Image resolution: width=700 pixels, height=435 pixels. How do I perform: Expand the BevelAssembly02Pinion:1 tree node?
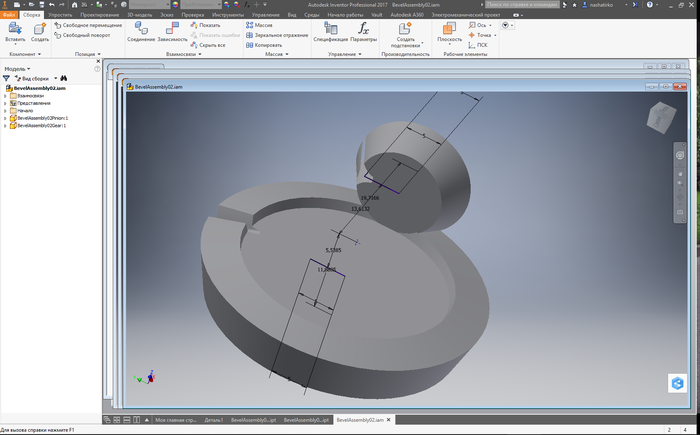click(x=5, y=118)
